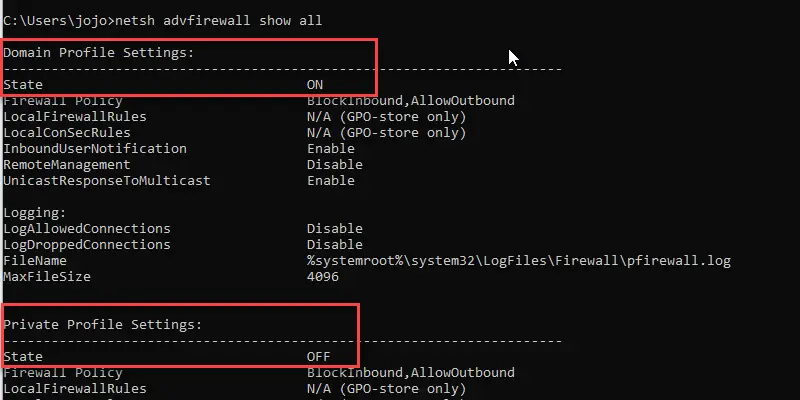Click the LogAllowedConnections label
800x400 pixels.
tap(87, 229)
